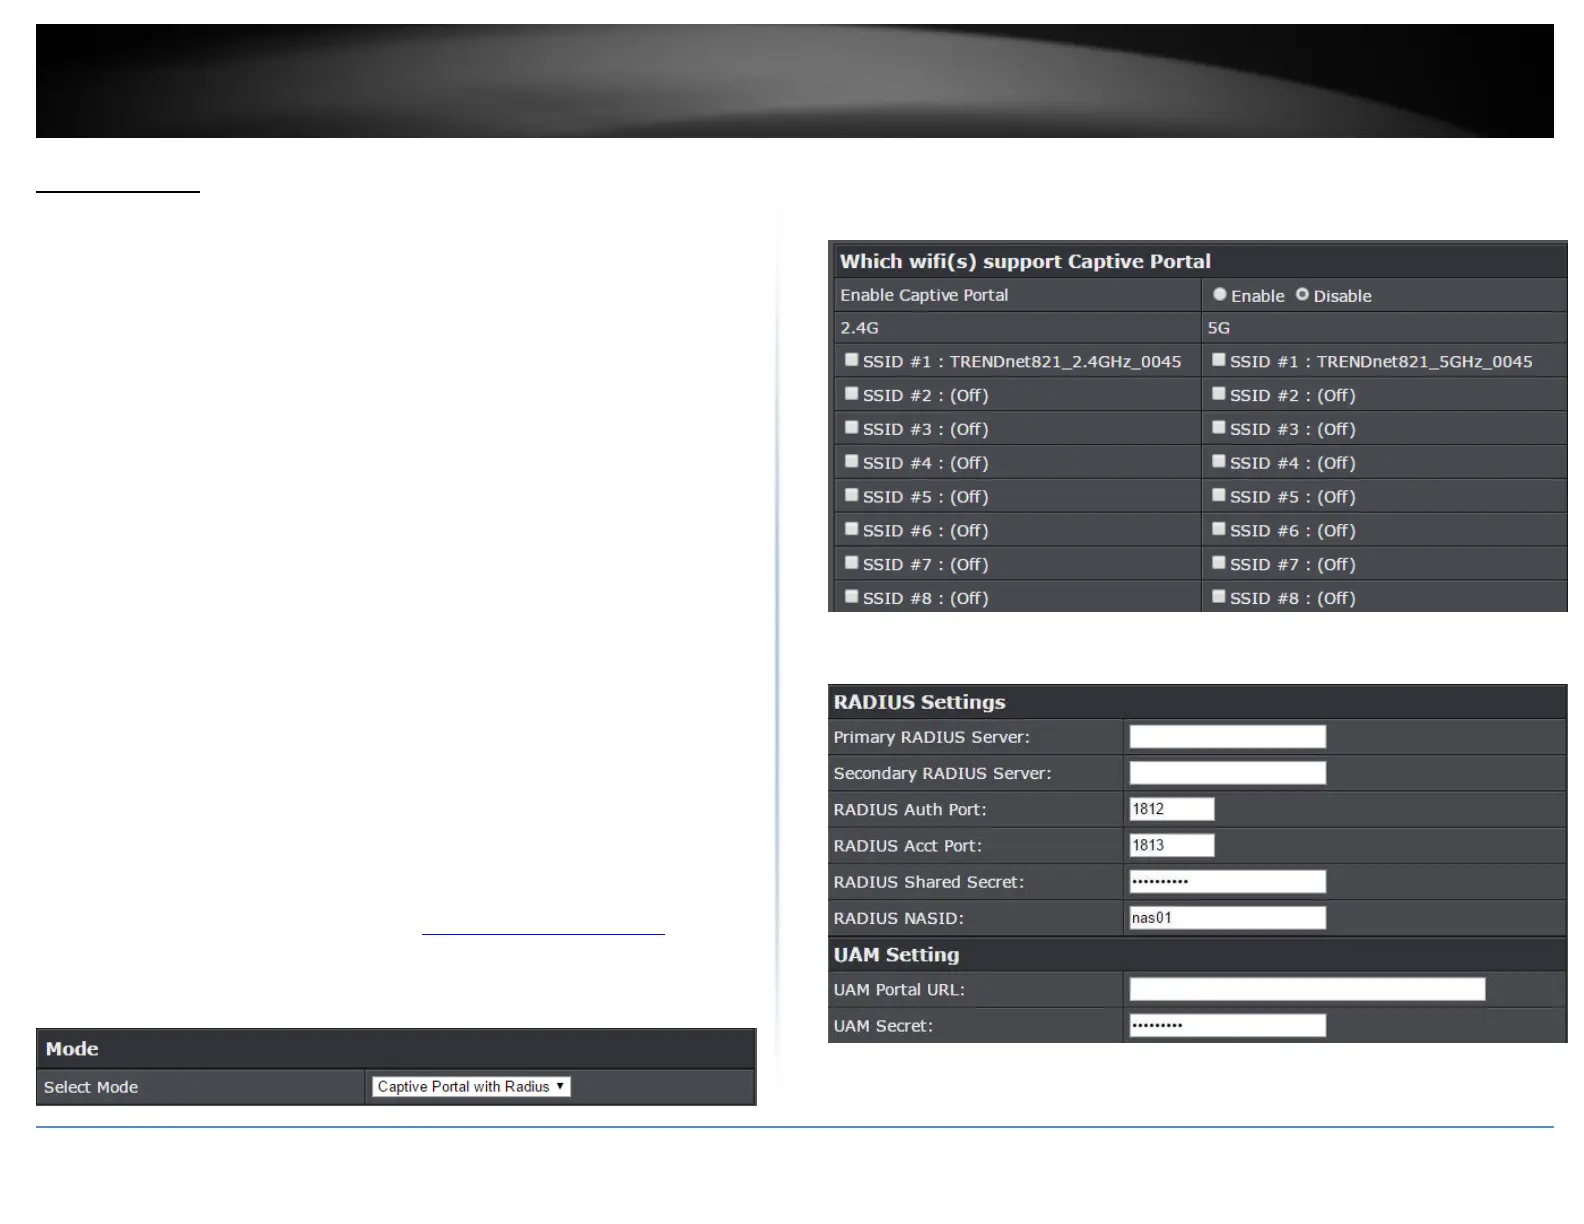Click the RADIUS Auth Port field showing 1812
1584x1224 pixels.
(1171, 809)
